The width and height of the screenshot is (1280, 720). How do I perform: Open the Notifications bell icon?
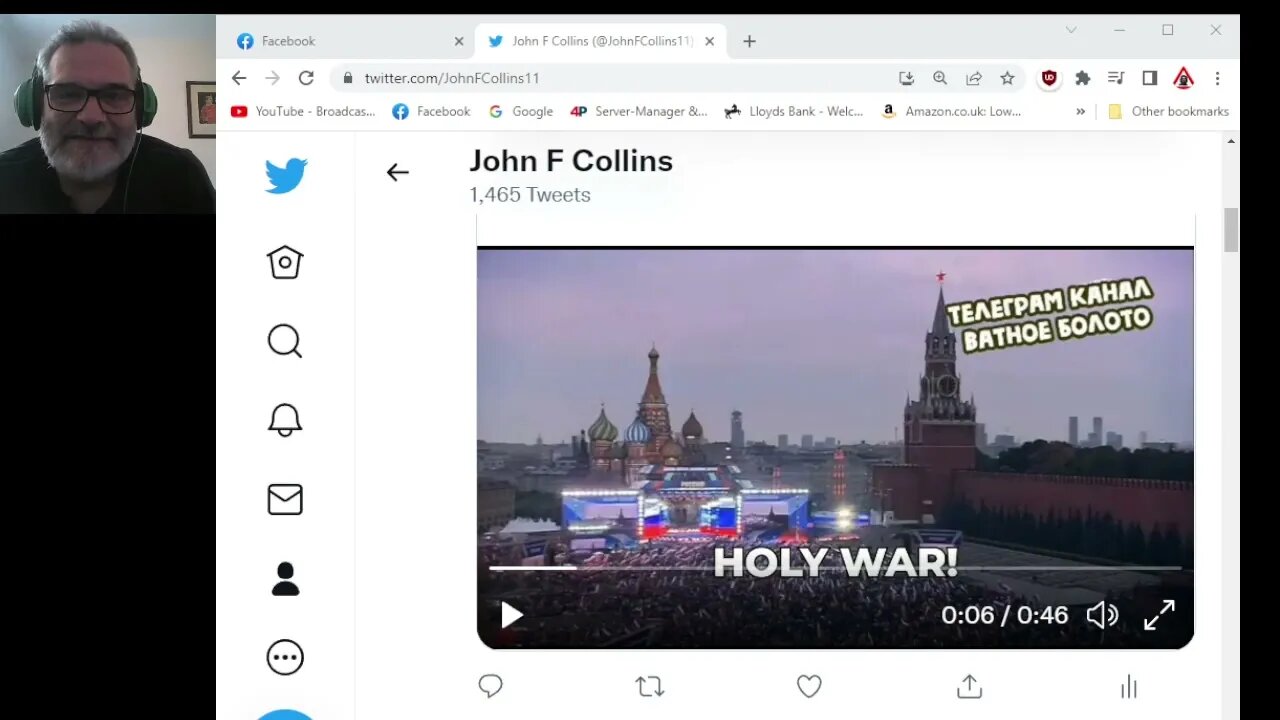click(285, 420)
